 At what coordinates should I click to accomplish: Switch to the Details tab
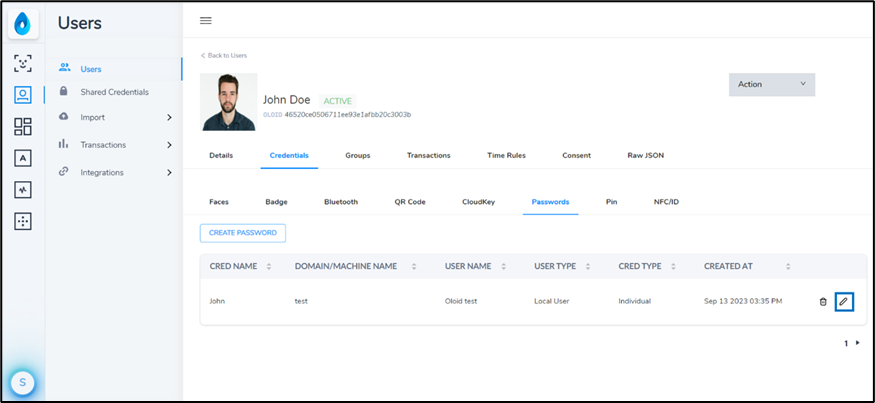coord(221,155)
